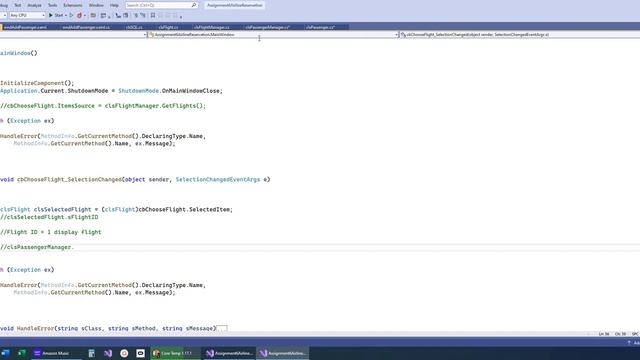This screenshot has width=640, height=360.
Task: Activate the highlighted second AssignmentAirline taskbar window
Action: click(283, 353)
